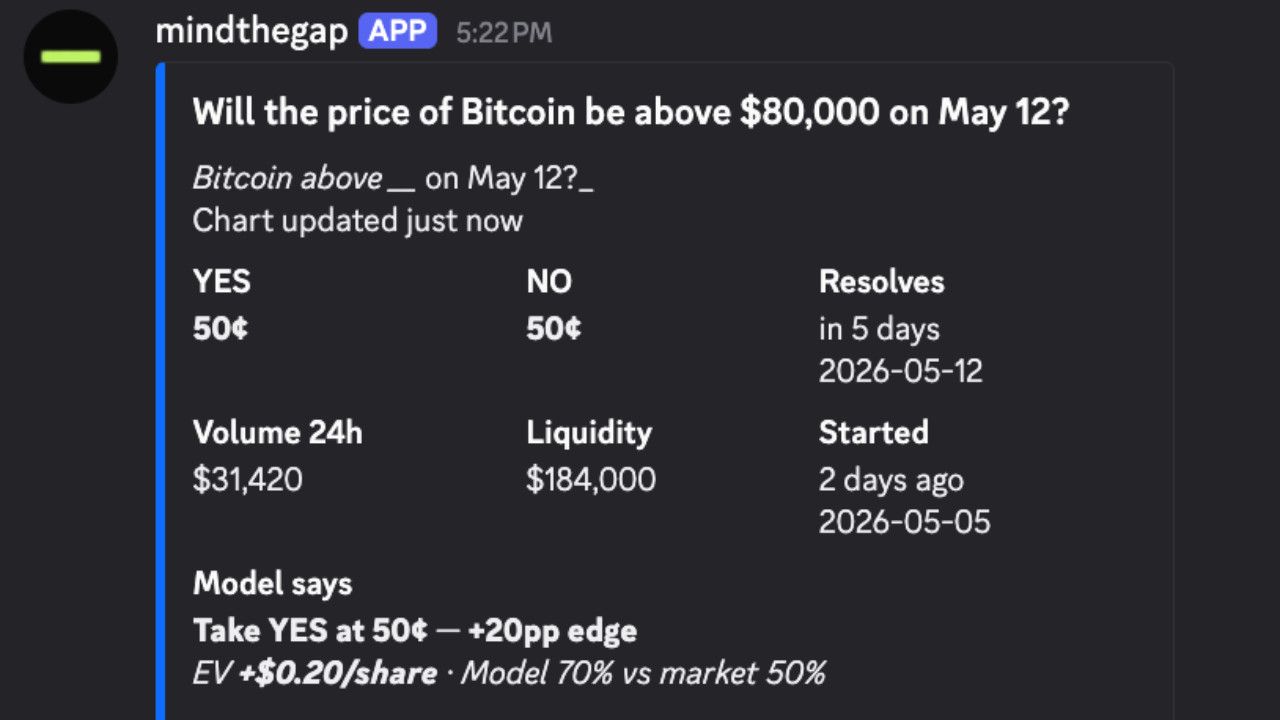Click the 5:22 PM message timestamp
Image resolution: width=1280 pixels, height=720 pixels.
[504, 32]
